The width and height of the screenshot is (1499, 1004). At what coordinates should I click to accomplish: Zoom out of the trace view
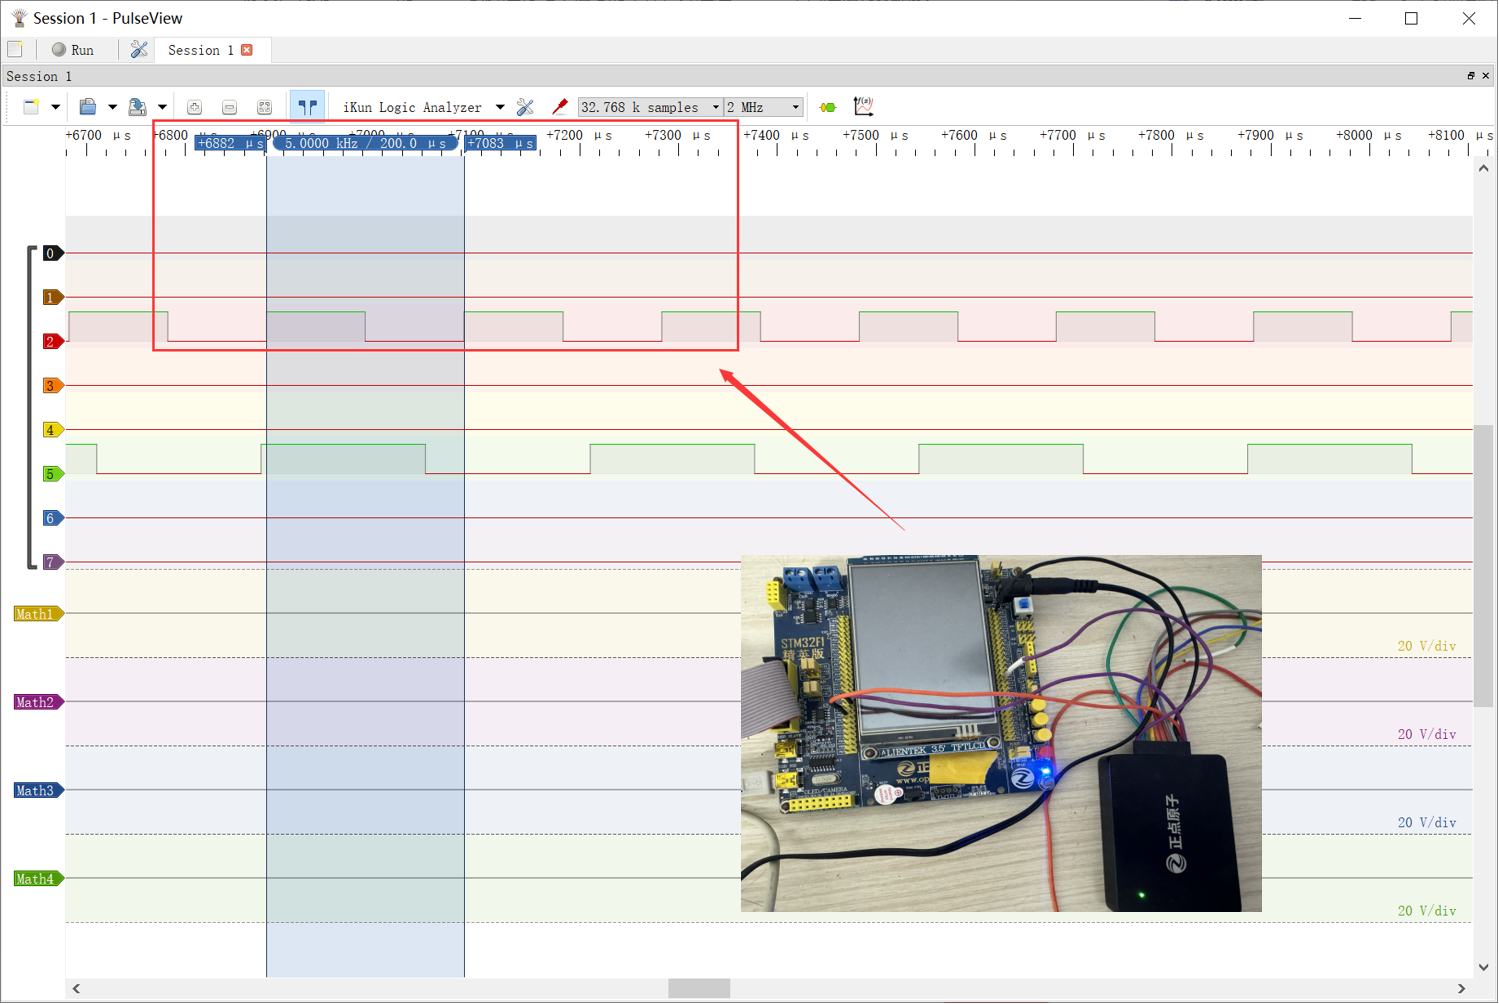[x=229, y=106]
